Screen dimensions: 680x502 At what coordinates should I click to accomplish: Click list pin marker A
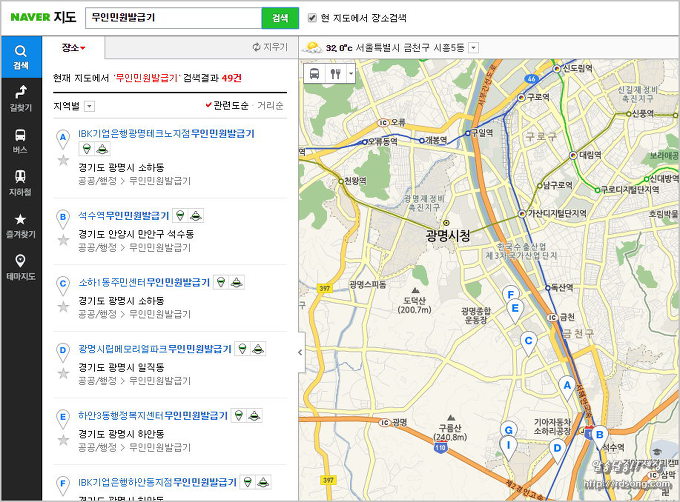click(63, 139)
